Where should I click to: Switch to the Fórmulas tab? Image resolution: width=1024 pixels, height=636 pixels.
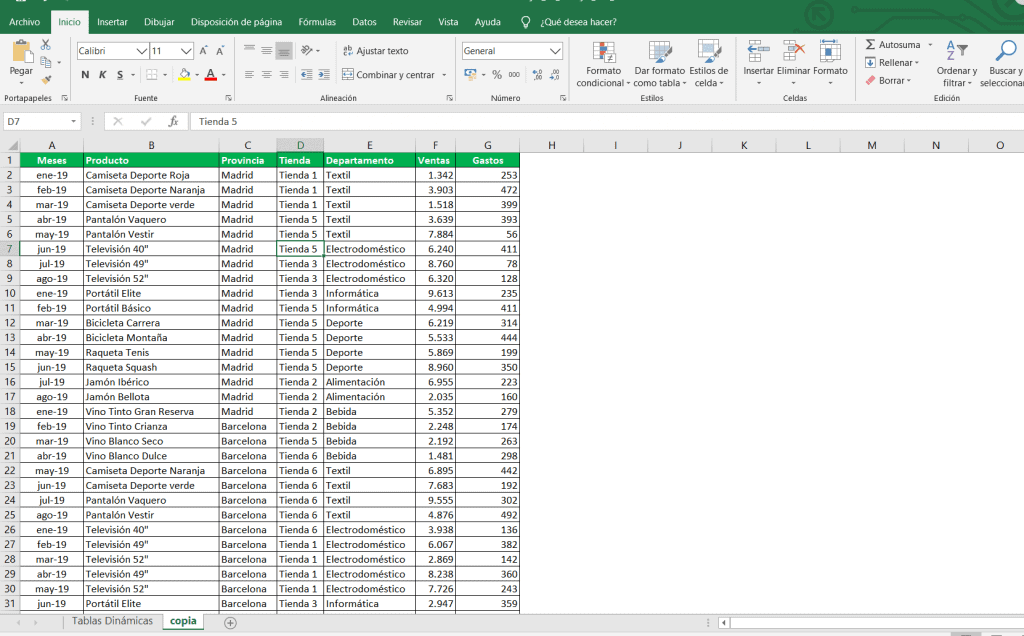tap(317, 22)
